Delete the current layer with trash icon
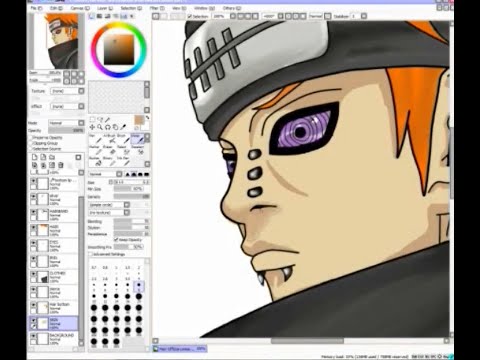 tap(61, 165)
